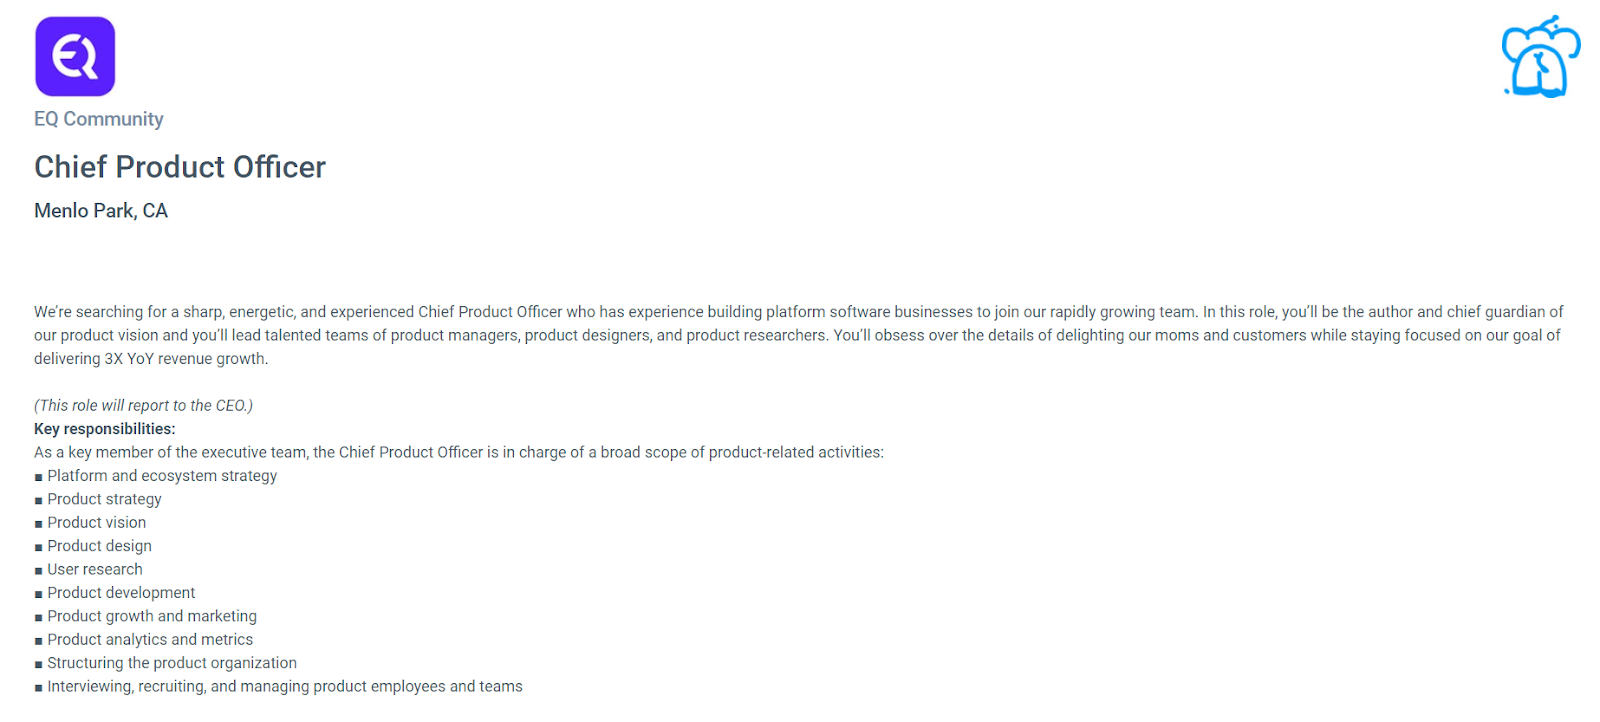The width and height of the screenshot is (1600, 722).
Task: Select the Chief Product Officer title
Action: click(180, 167)
